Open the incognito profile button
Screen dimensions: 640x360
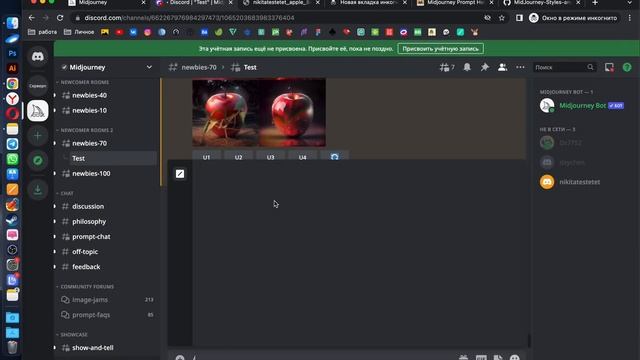point(574,18)
